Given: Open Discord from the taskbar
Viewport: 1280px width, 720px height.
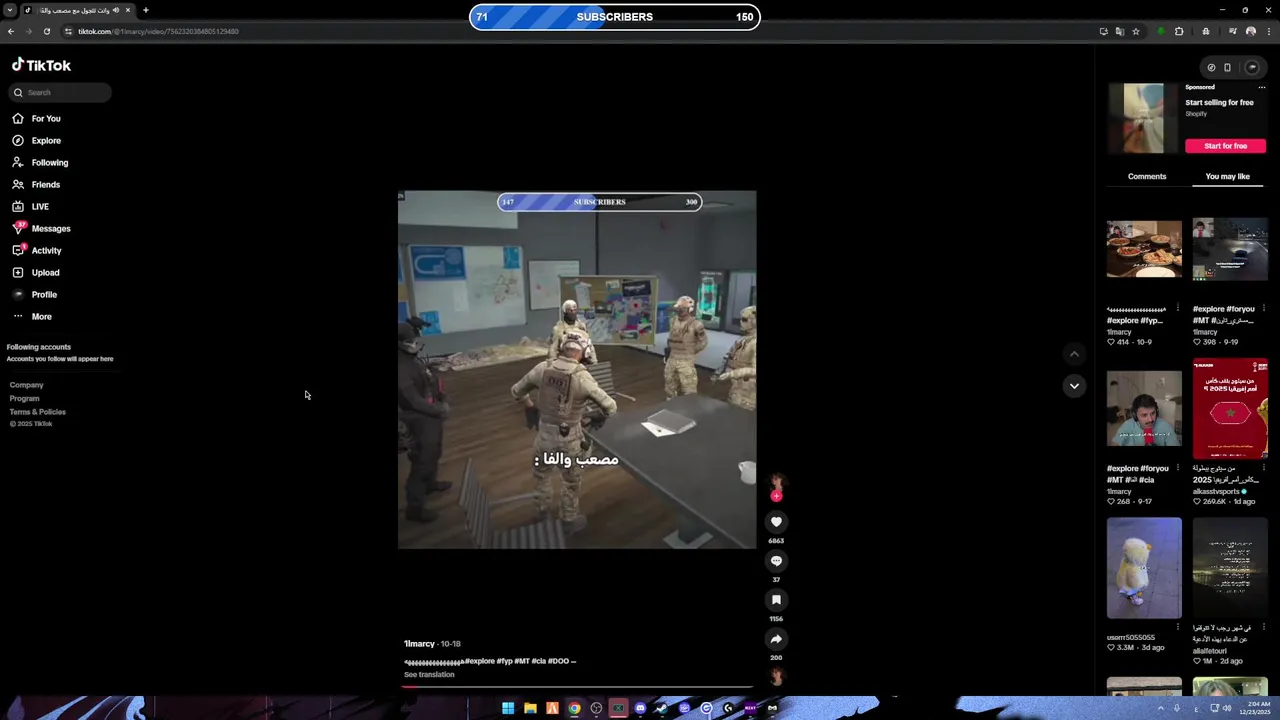Looking at the screenshot, I should point(640,708).
